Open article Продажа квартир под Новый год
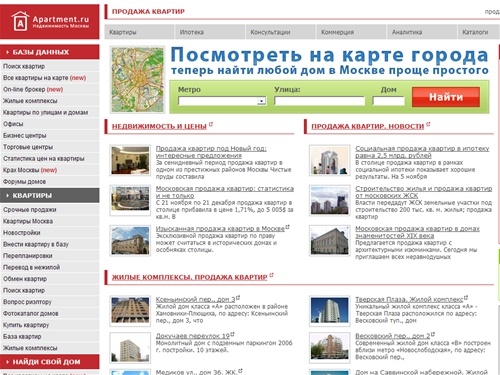Screen dimensions: 500x375 coord(211,152)
